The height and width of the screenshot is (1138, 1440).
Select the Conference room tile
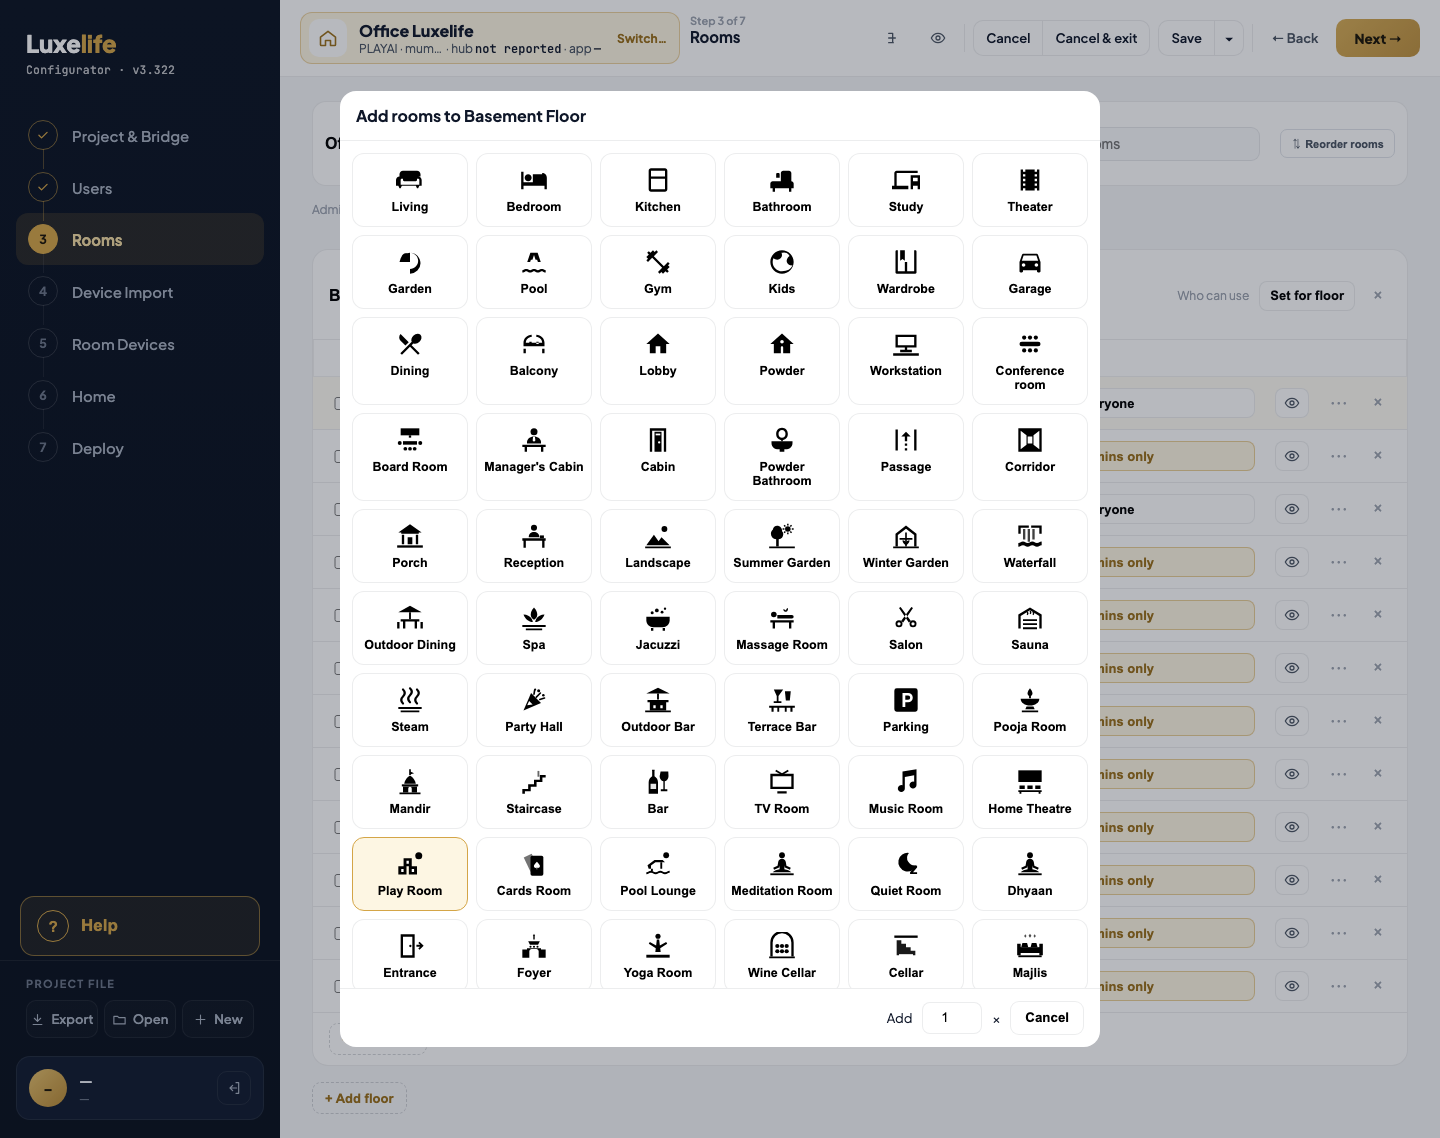click(1030, 361)
